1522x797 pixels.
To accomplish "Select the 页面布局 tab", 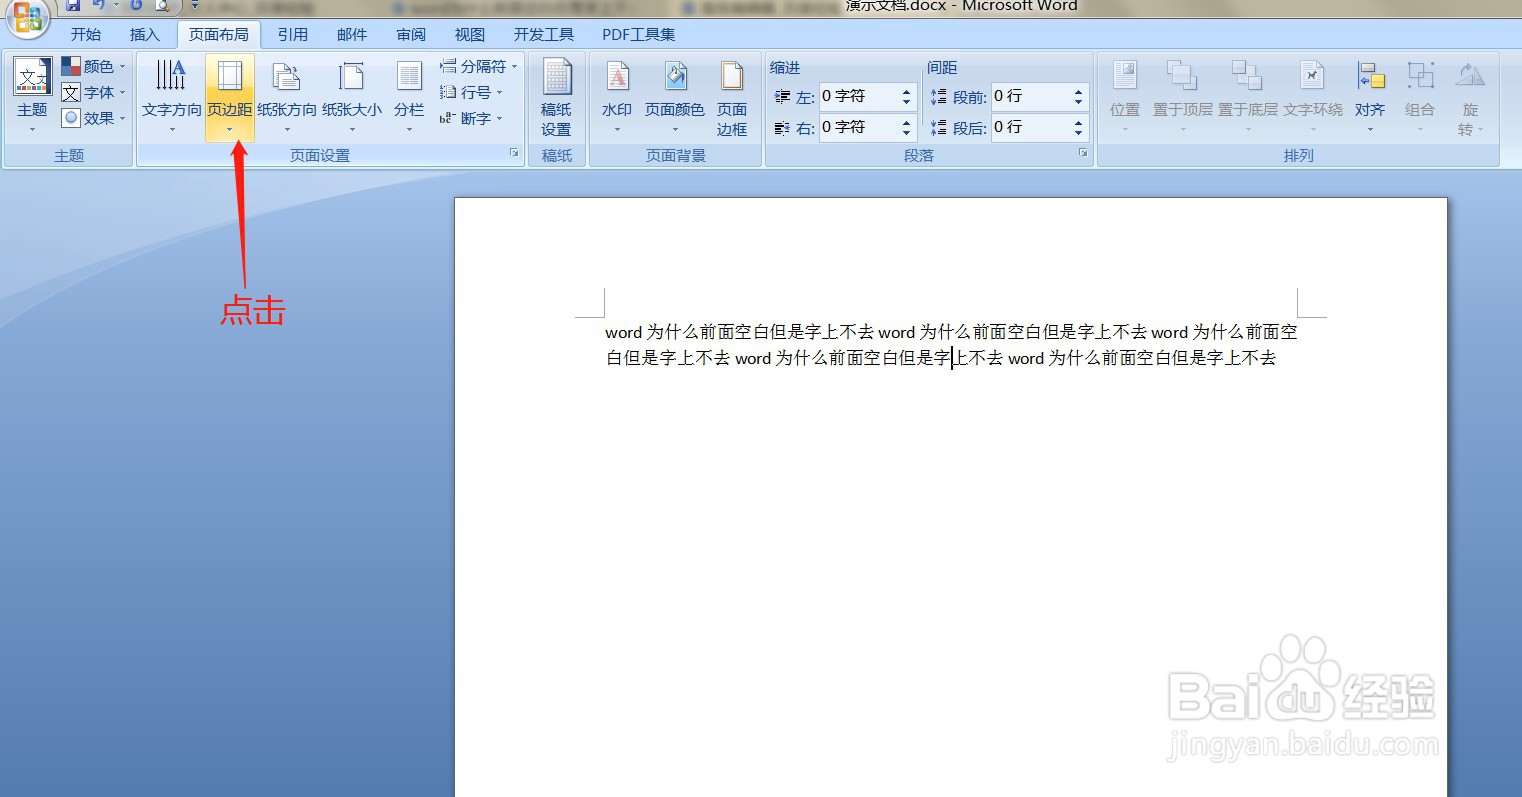I will 219,34.
